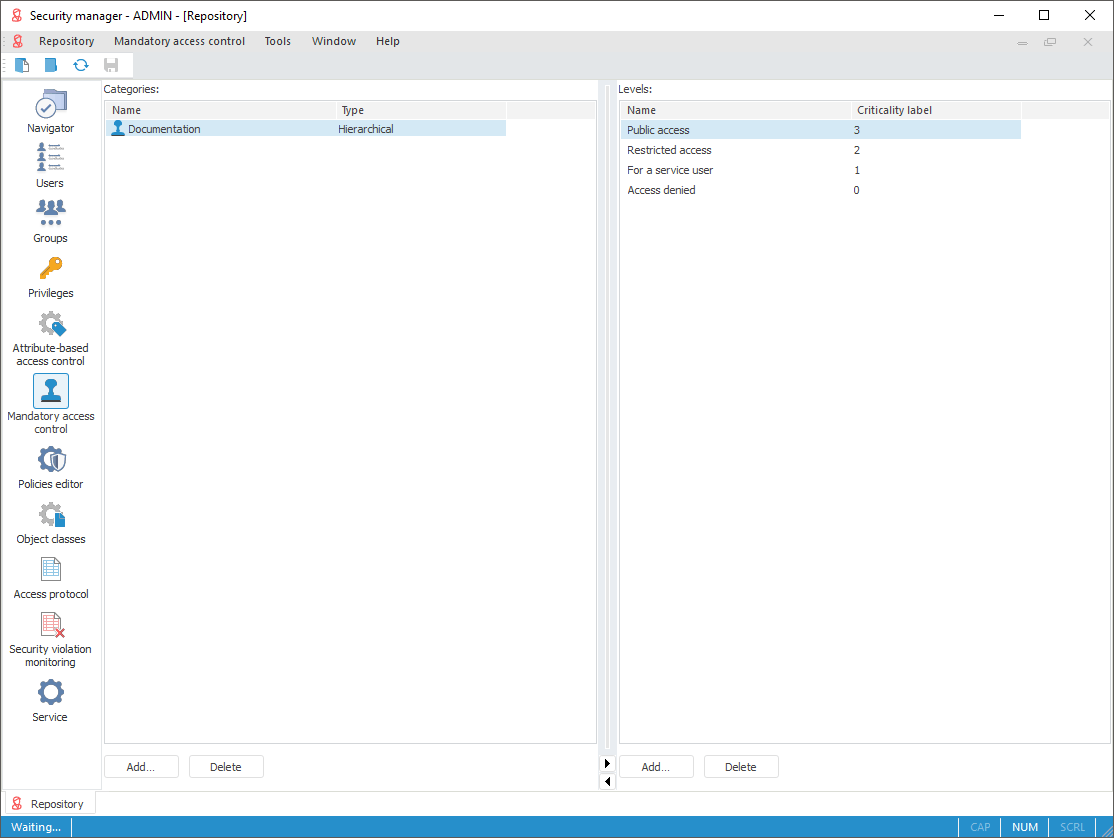Open the Policies editor

[50, 467]
